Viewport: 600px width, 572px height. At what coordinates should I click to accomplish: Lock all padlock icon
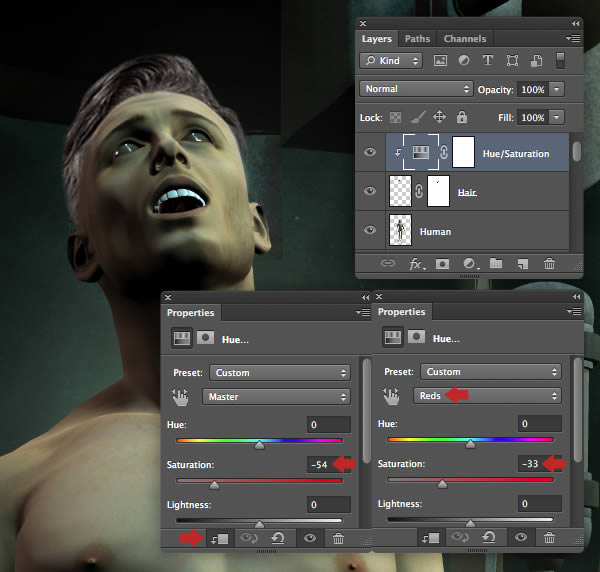[462, 117]
